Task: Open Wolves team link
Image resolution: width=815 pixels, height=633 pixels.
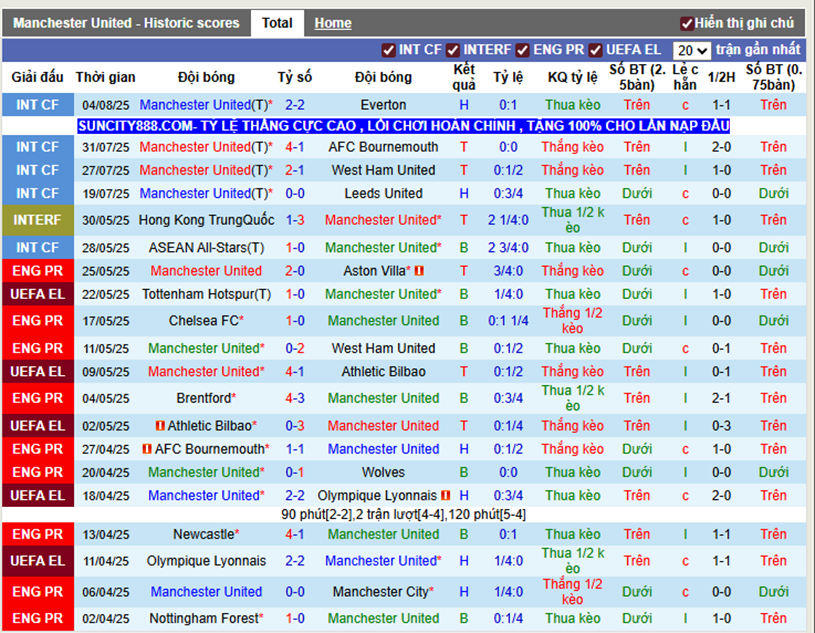Action: pos(383,472)
